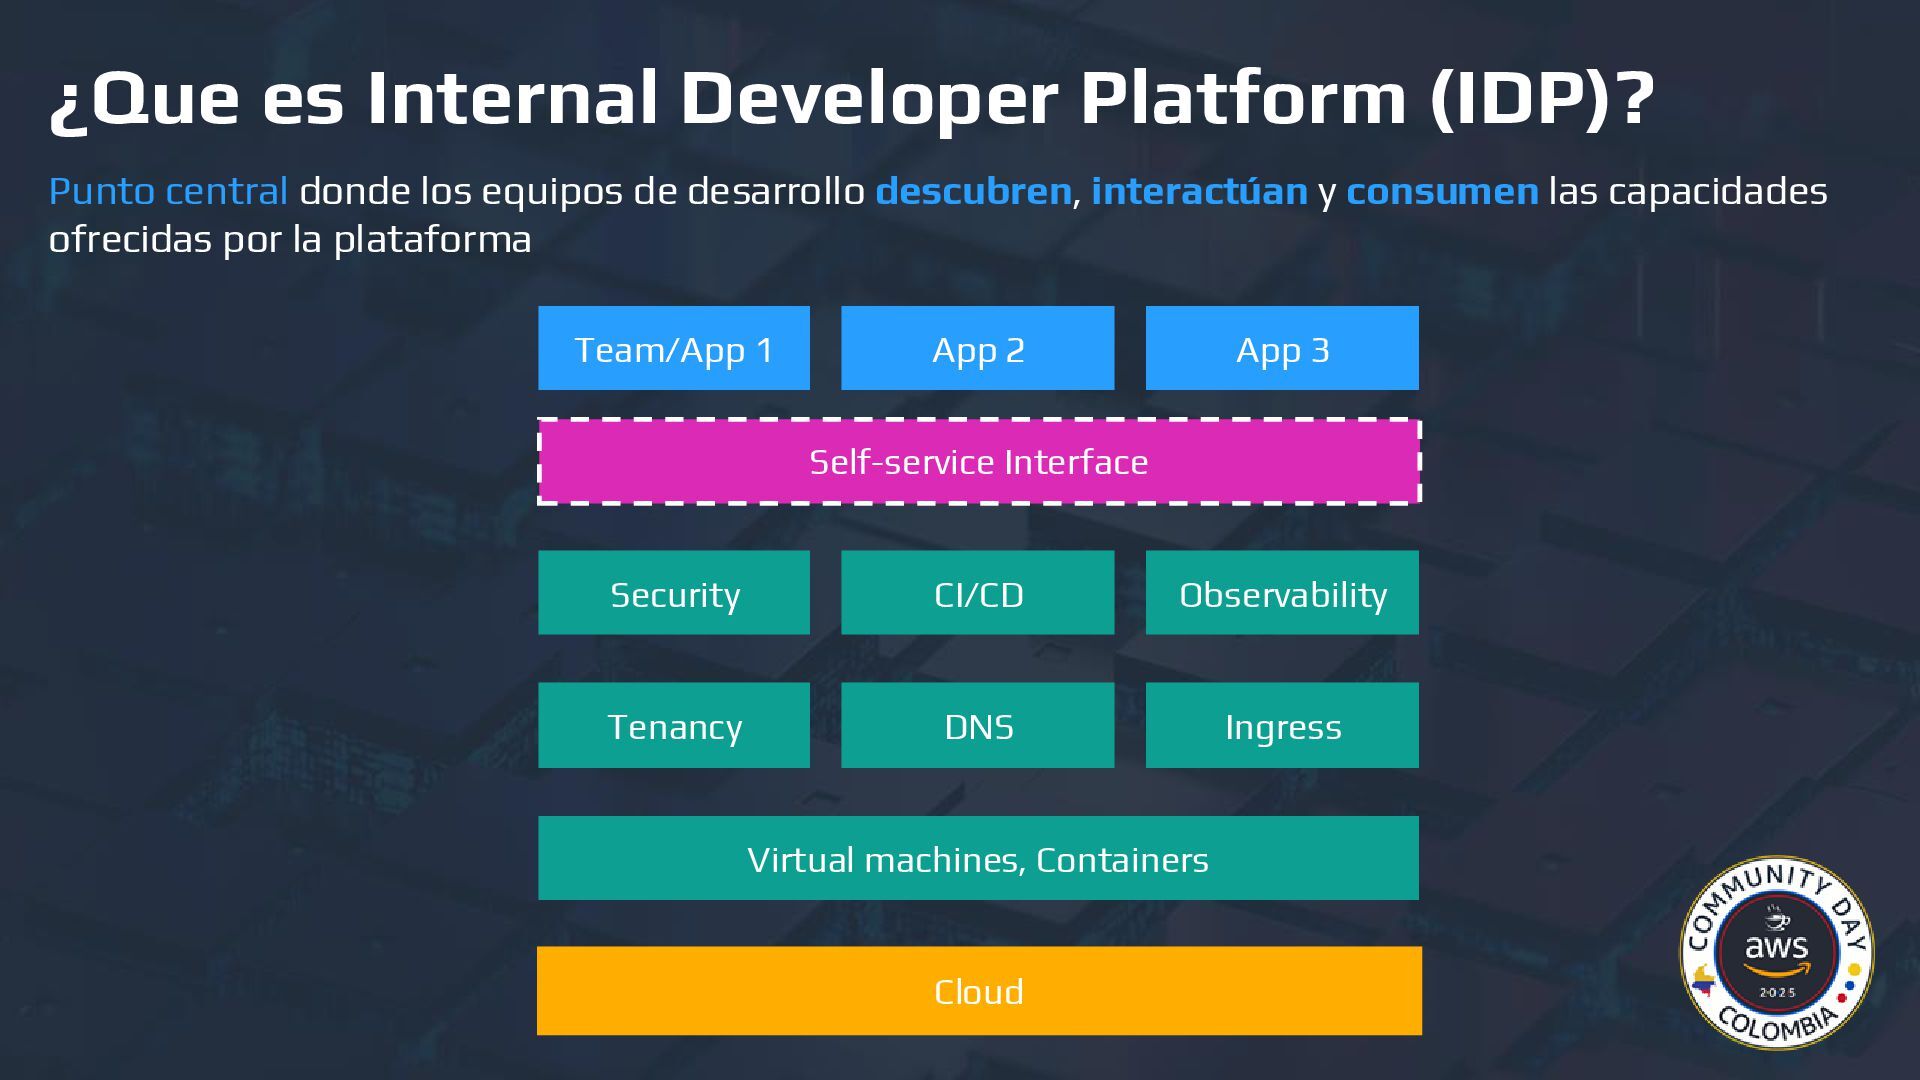Click the Self-service Interface box
This screenshot has height=1080, width=1920.
click(x=979, y=461)
